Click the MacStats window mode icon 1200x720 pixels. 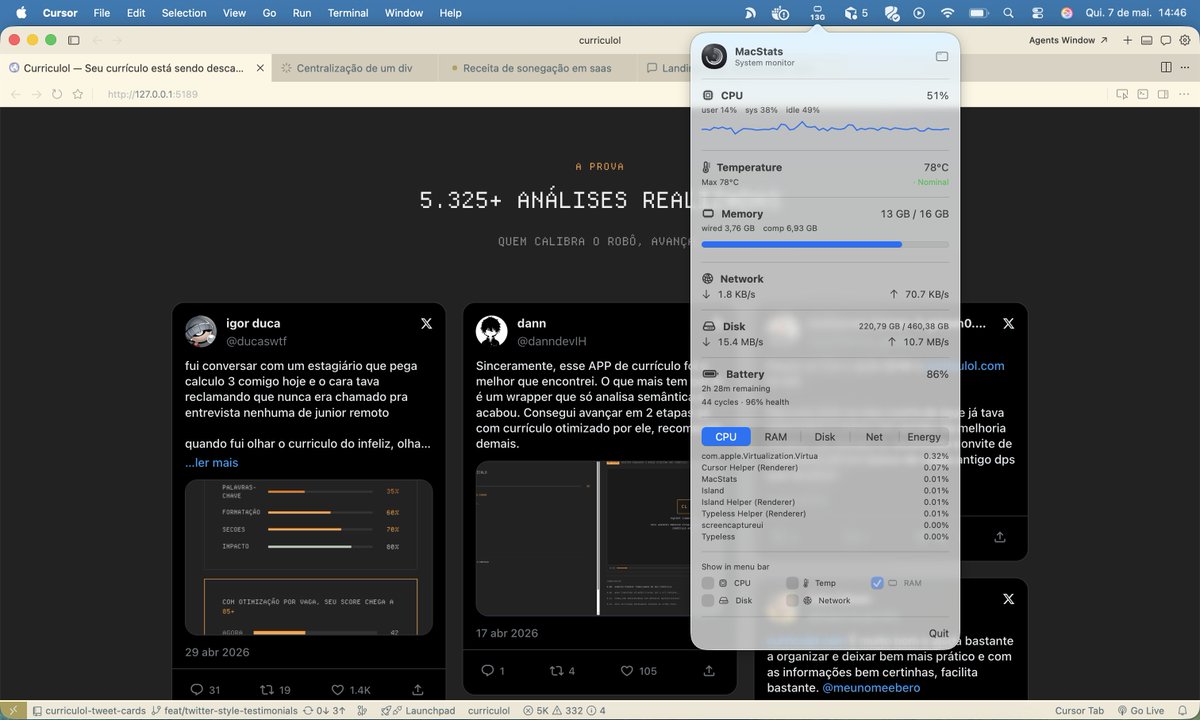pyautogui.click(x=942, y=57)
